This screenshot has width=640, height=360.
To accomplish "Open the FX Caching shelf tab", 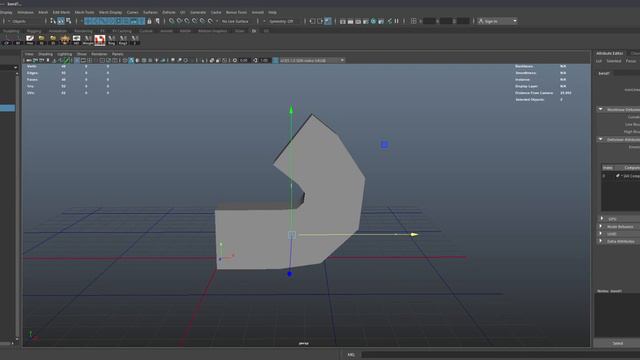I will [122, 31].
